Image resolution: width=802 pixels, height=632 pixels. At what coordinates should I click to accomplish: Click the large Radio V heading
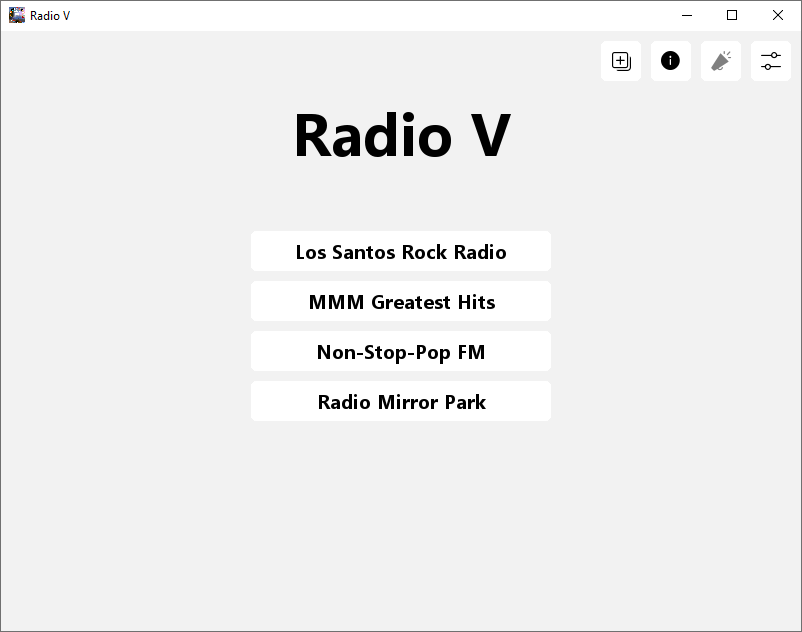click(402, 136)
